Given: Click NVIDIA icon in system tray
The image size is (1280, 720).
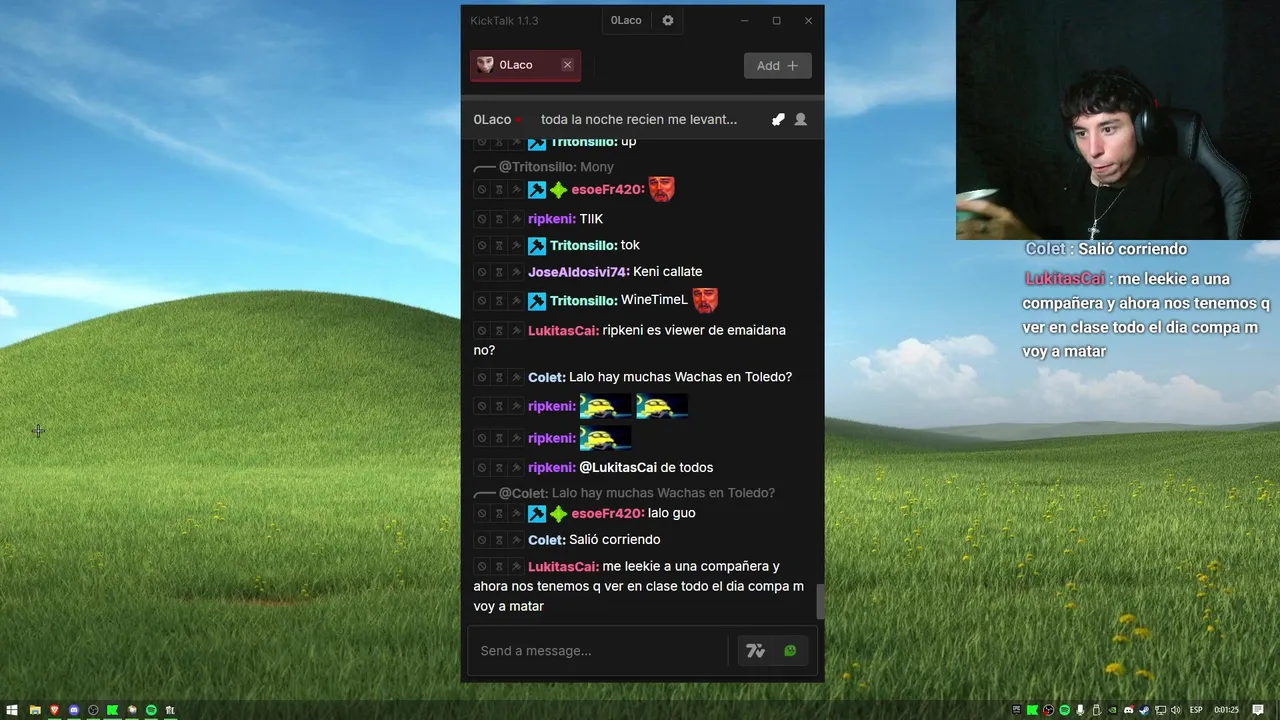Looking at the screenshot, I should [1112, 710].
